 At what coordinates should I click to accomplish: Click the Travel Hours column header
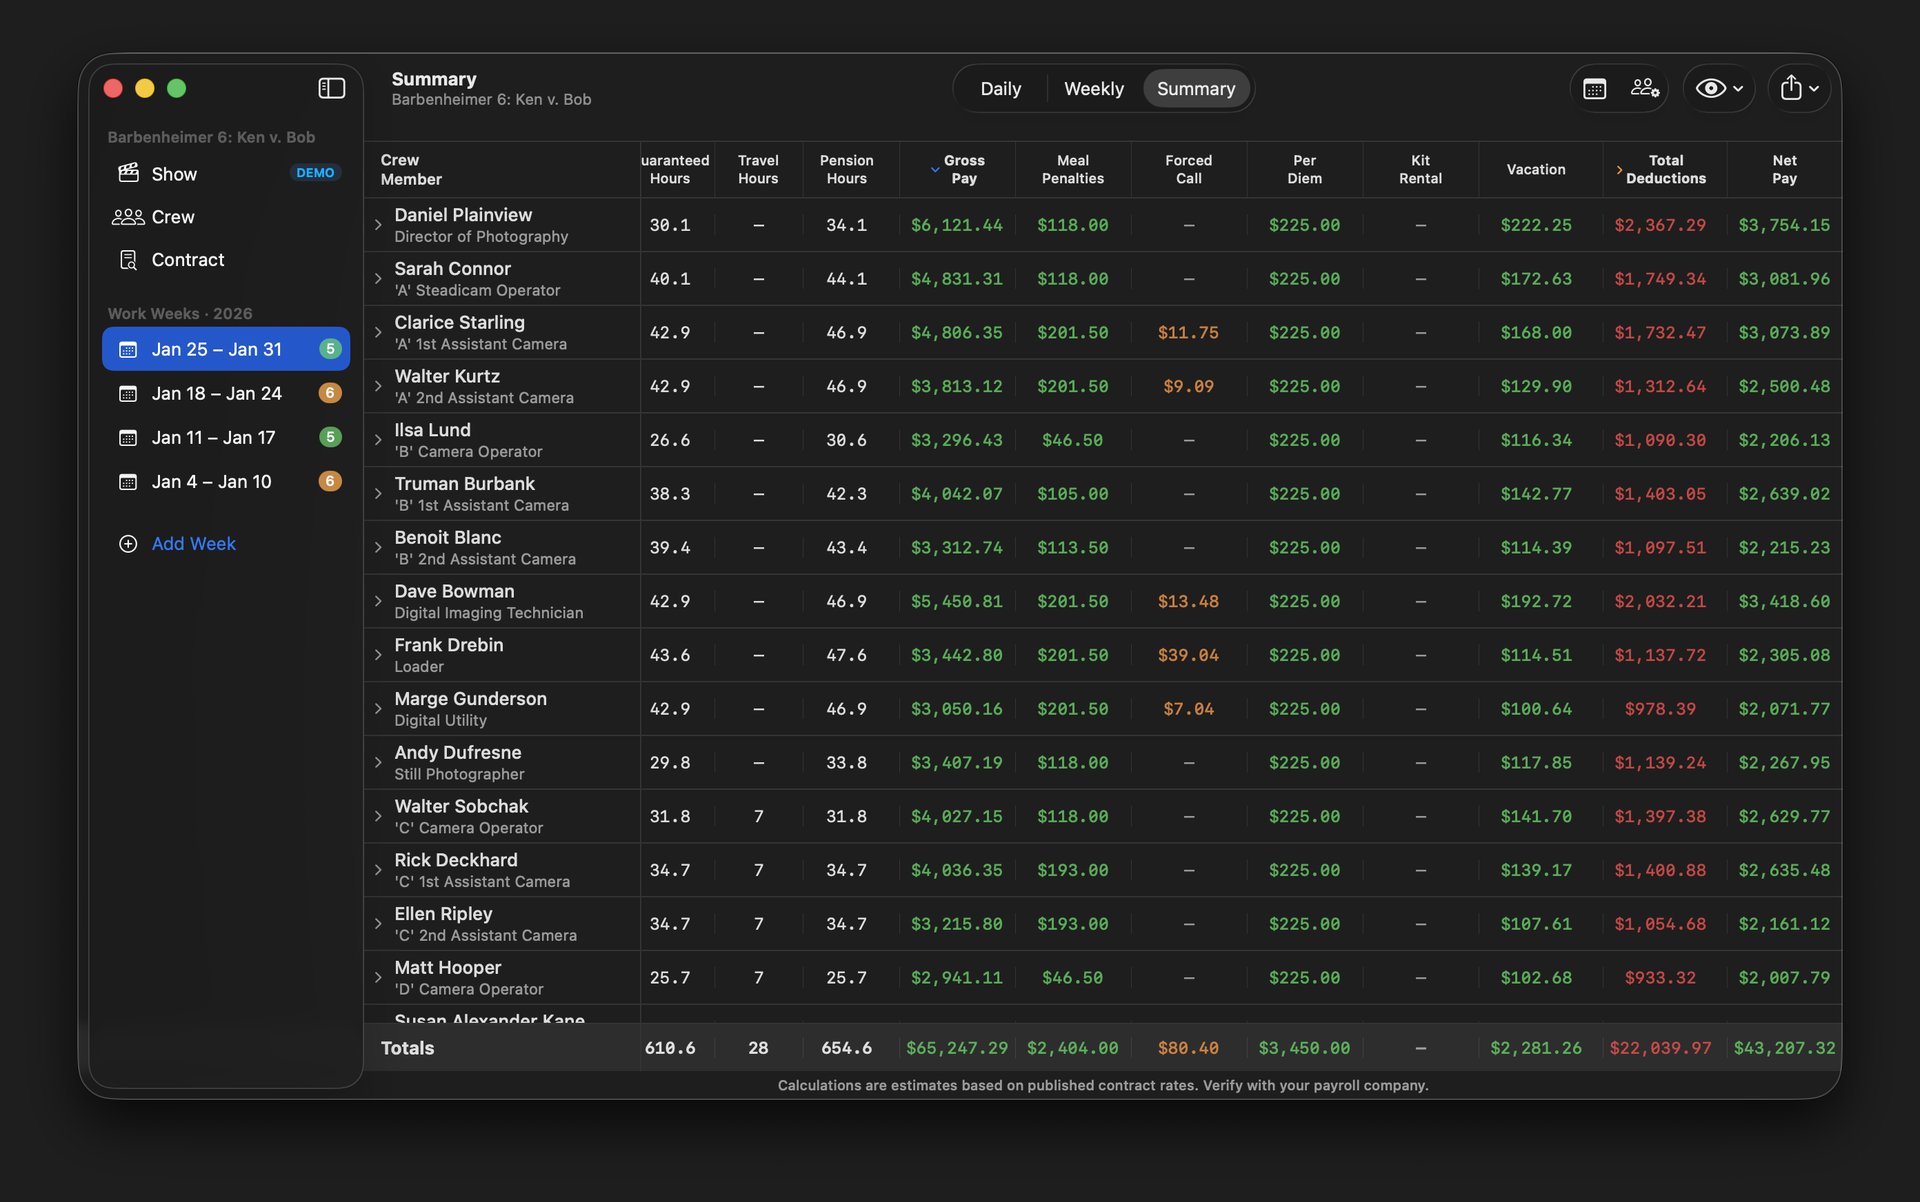(x=758, y=169)
